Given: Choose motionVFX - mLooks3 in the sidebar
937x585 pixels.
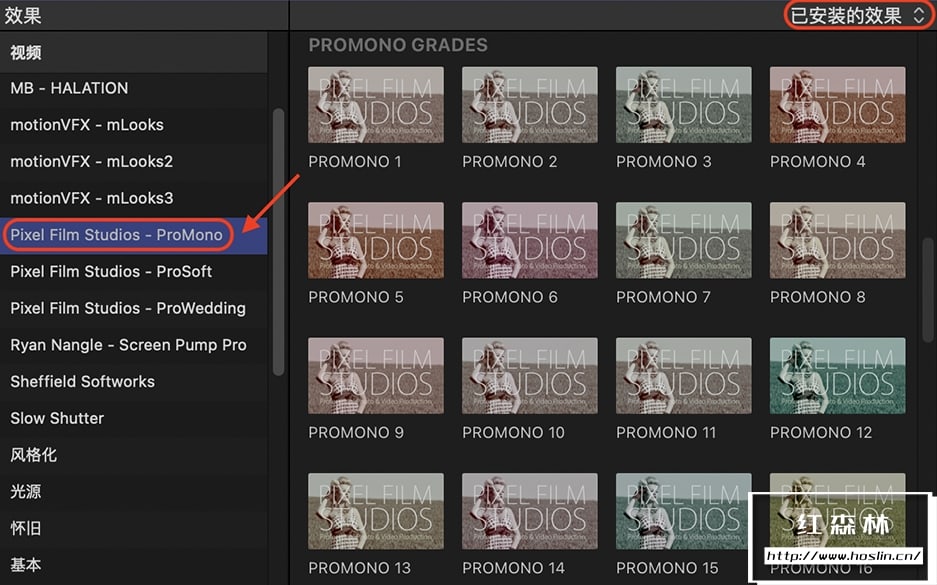Looking at the screenshot, I should [x=134, y=198].
